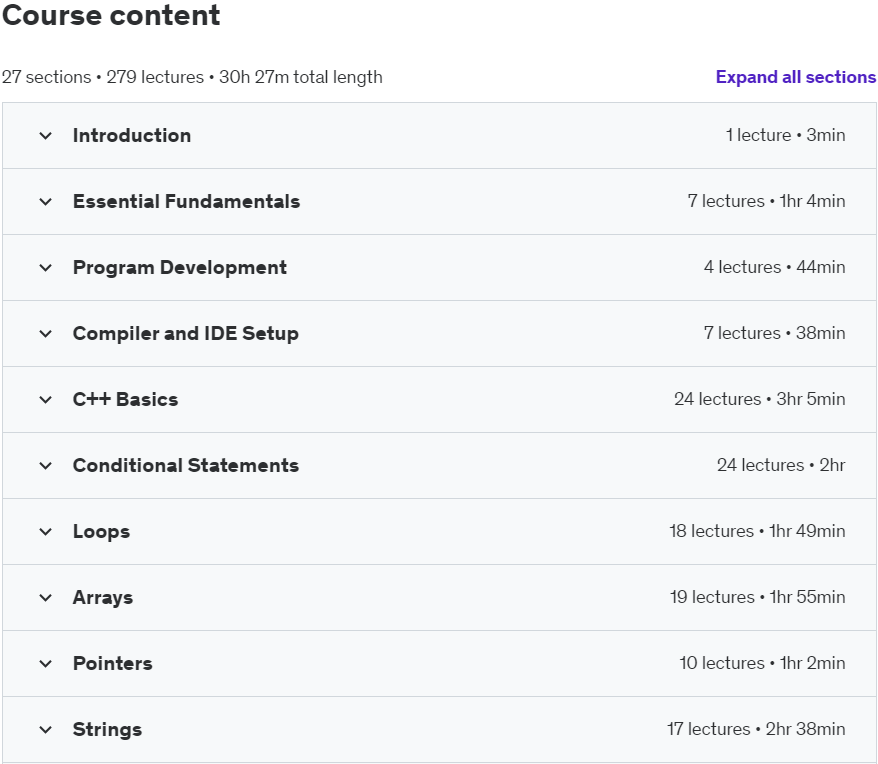
Task: Select the '18 lectures • 1hr 49min' Loops row
Action: point(757,532)
